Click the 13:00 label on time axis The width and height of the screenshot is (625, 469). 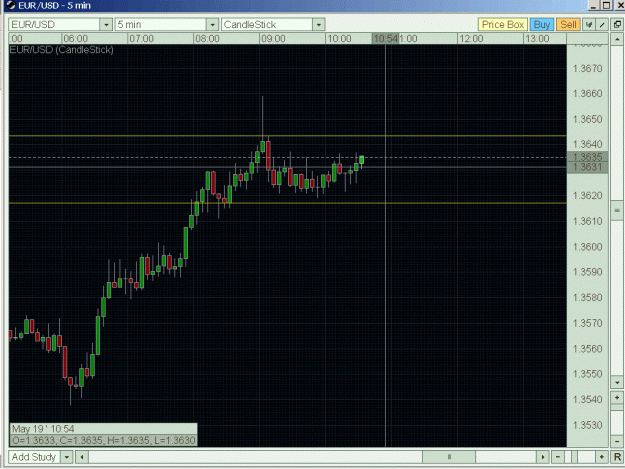[537, 39]
